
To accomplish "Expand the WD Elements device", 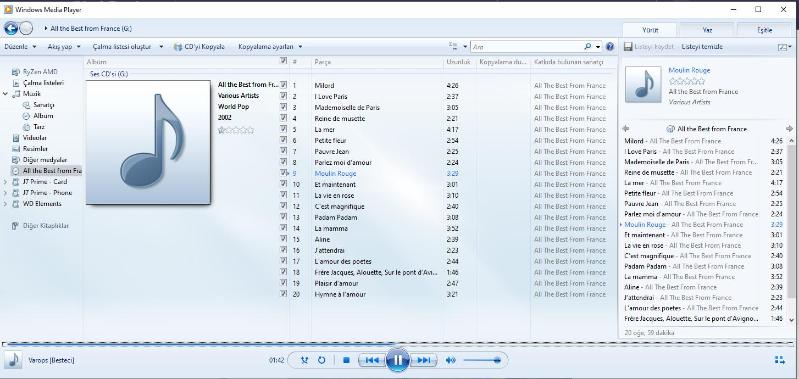I will coord(5,204).
